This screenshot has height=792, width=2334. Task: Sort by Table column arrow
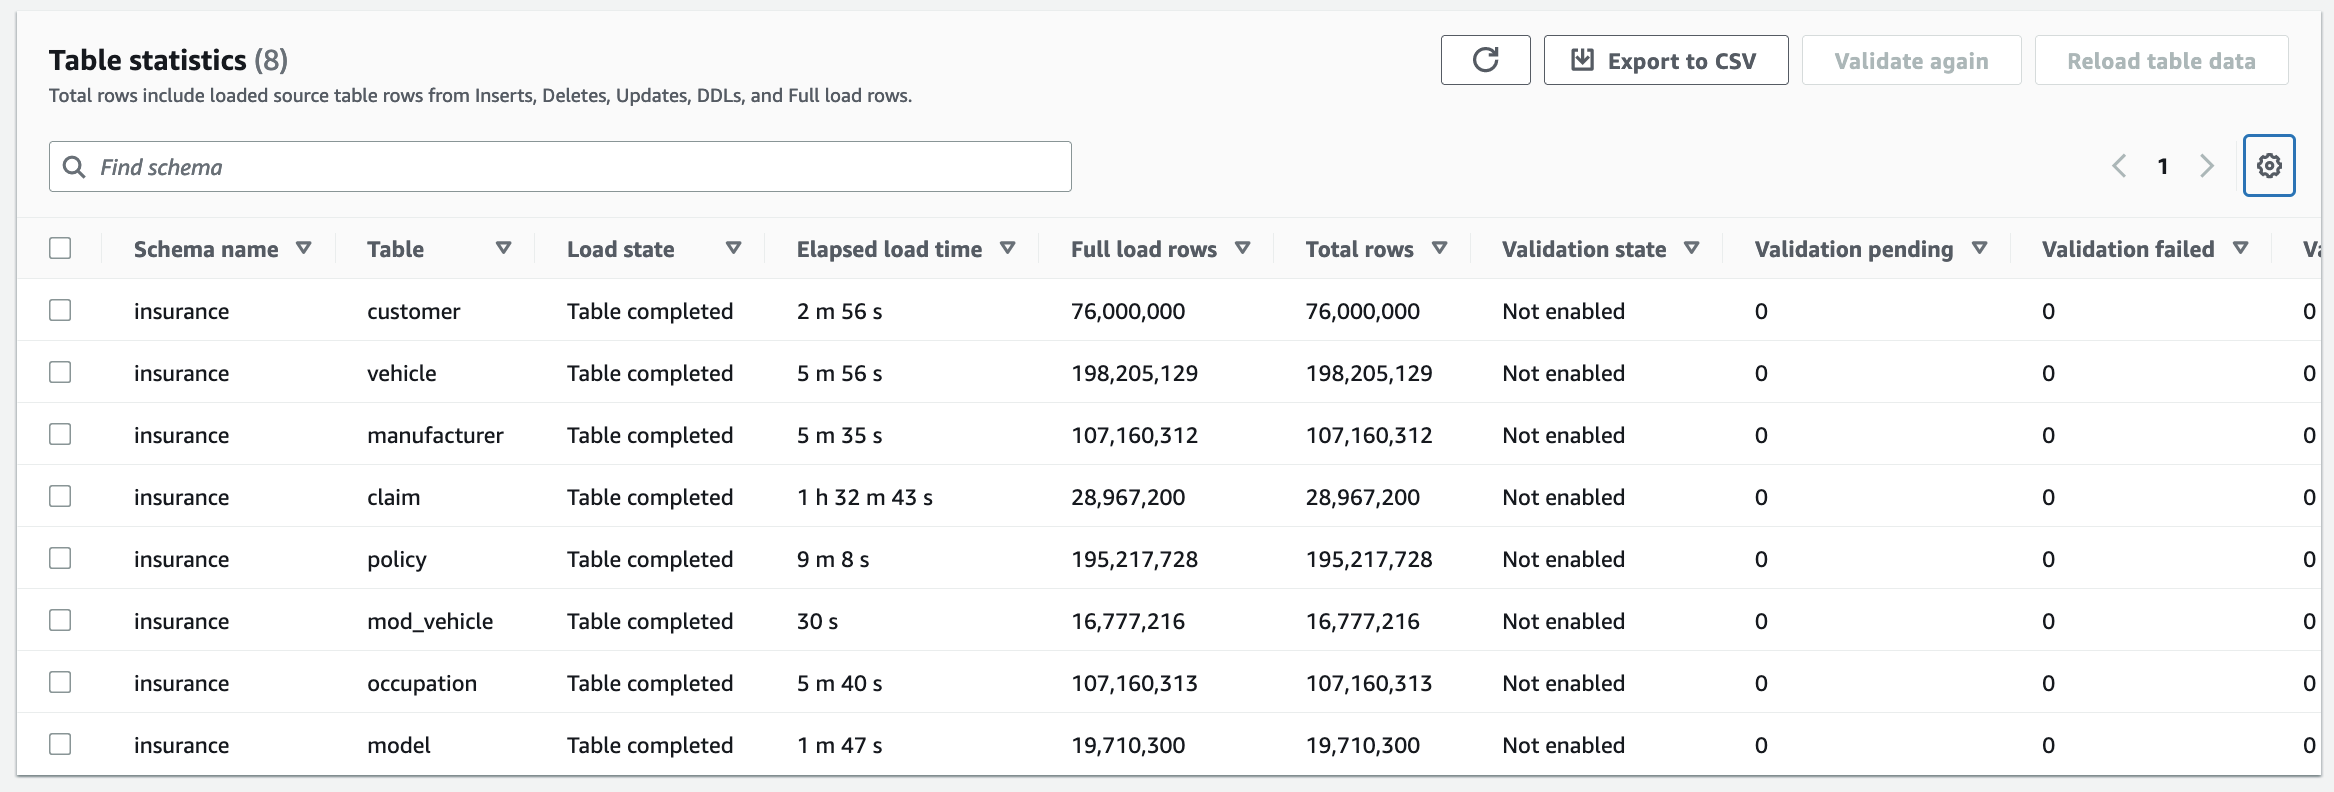(x=504, y=248)
